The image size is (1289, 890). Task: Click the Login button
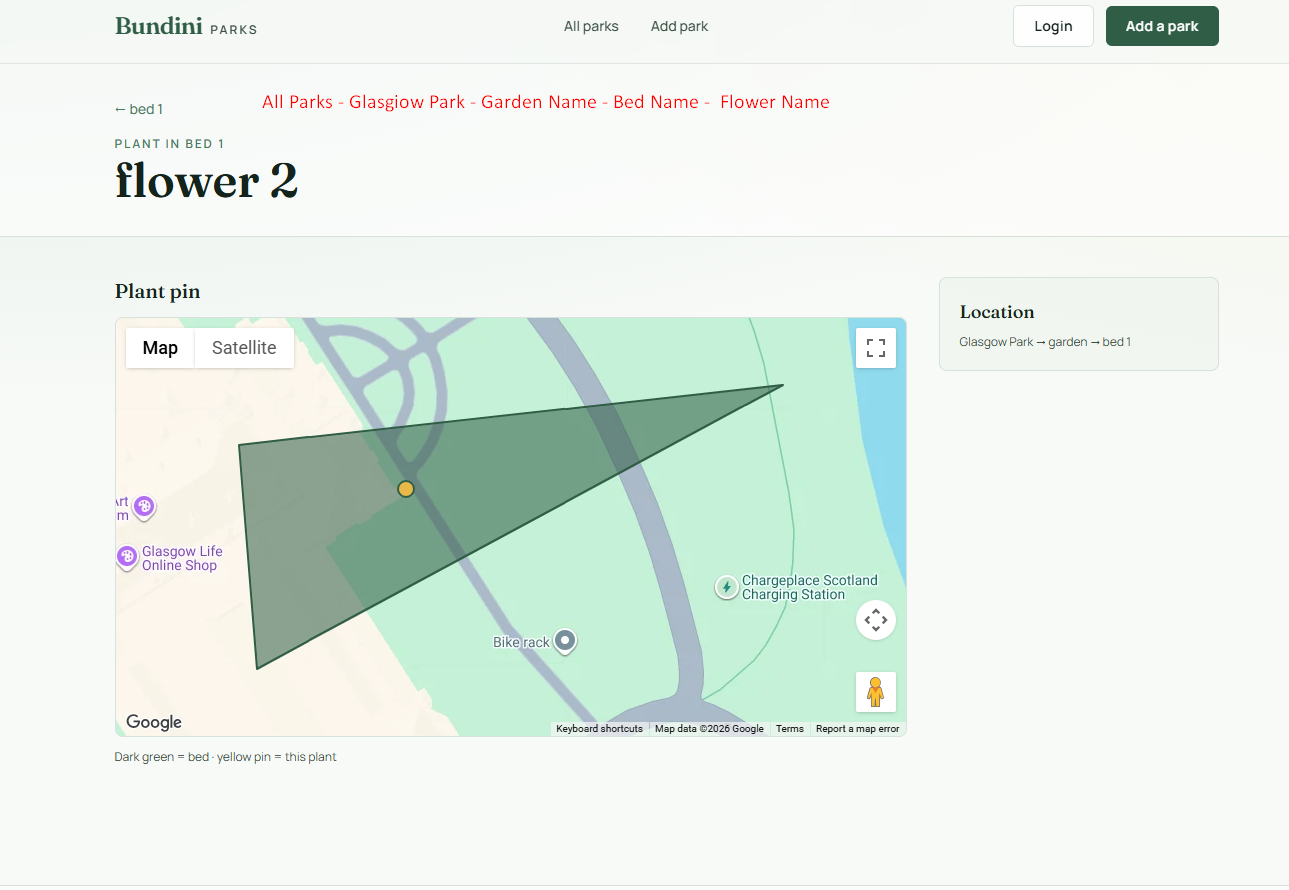pos(1053,26)
